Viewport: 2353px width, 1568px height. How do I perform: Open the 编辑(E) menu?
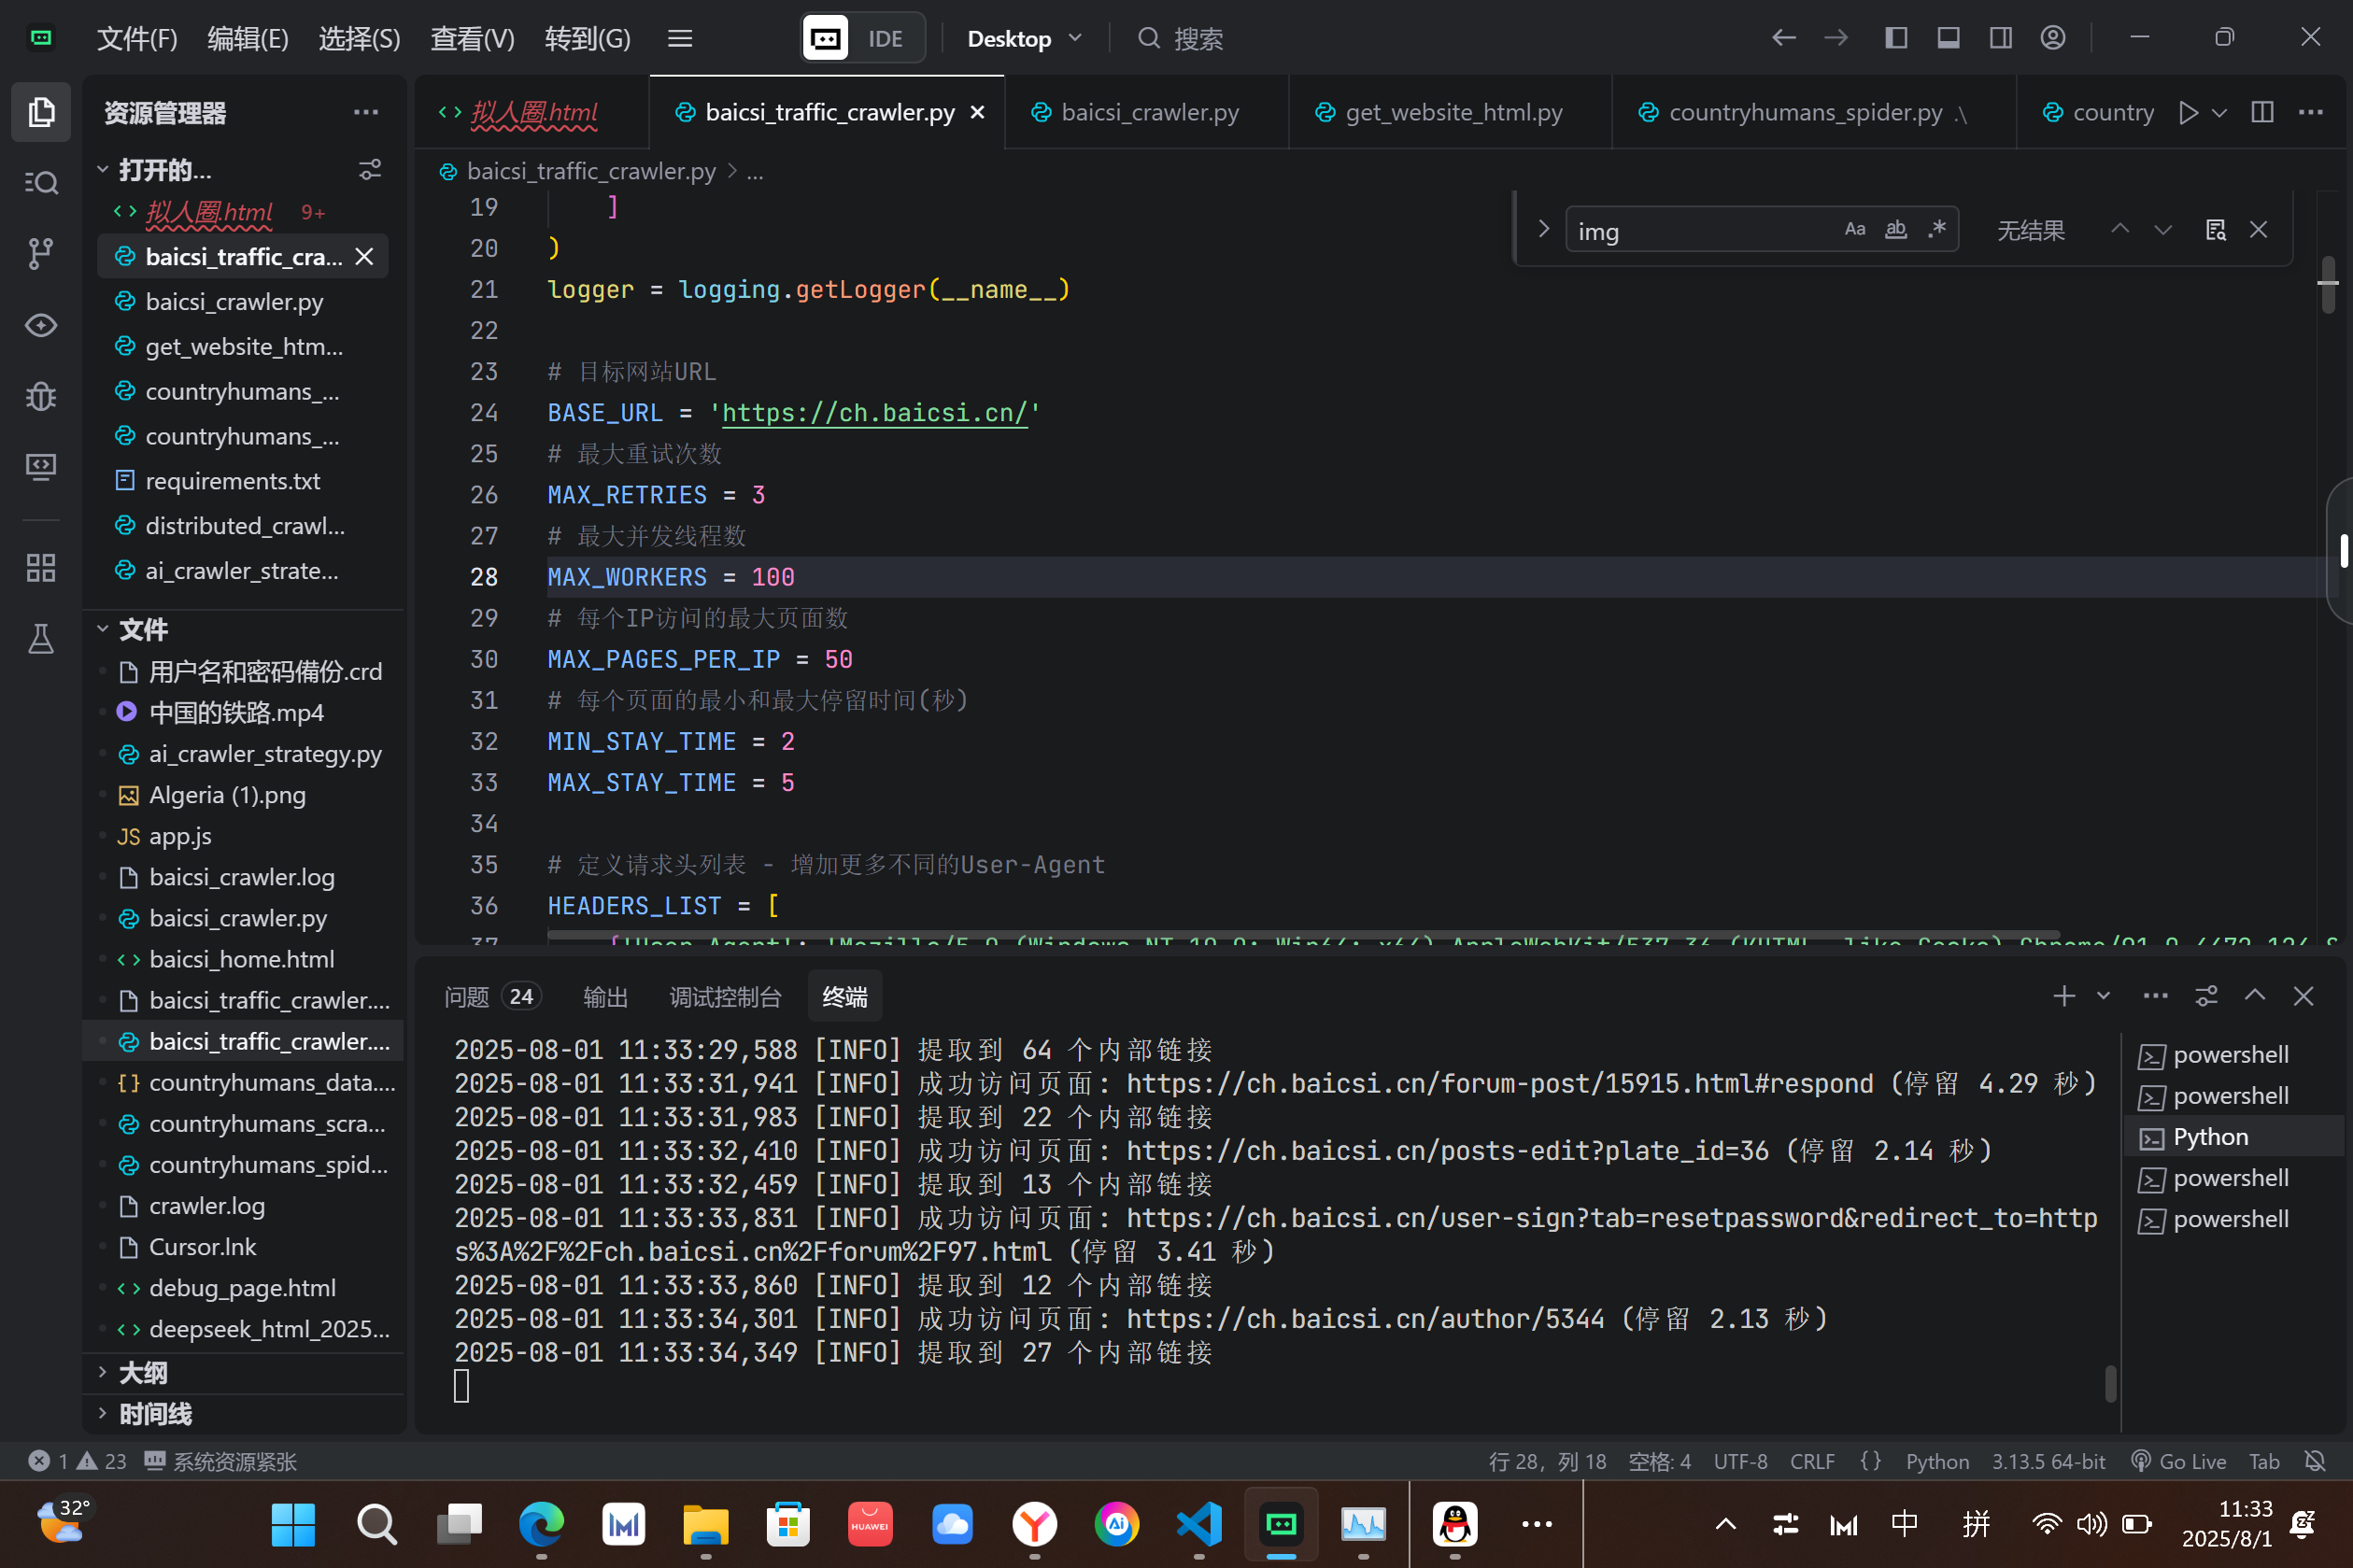(248, 38)
